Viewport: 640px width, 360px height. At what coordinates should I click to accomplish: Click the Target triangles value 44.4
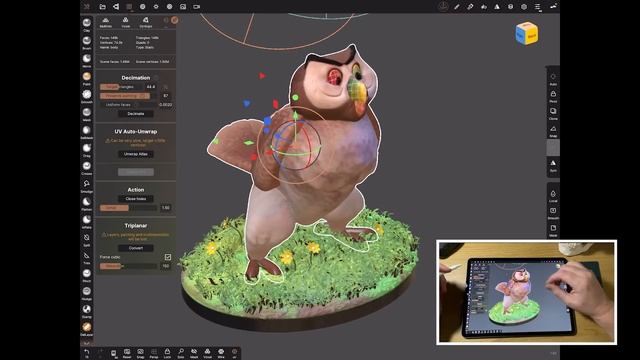click(151, 87)
